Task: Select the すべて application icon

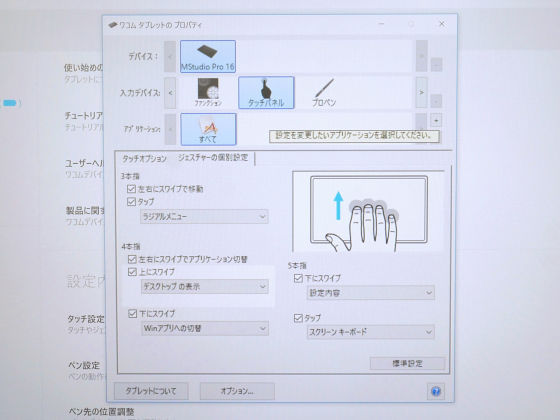Action: (208, 129)
